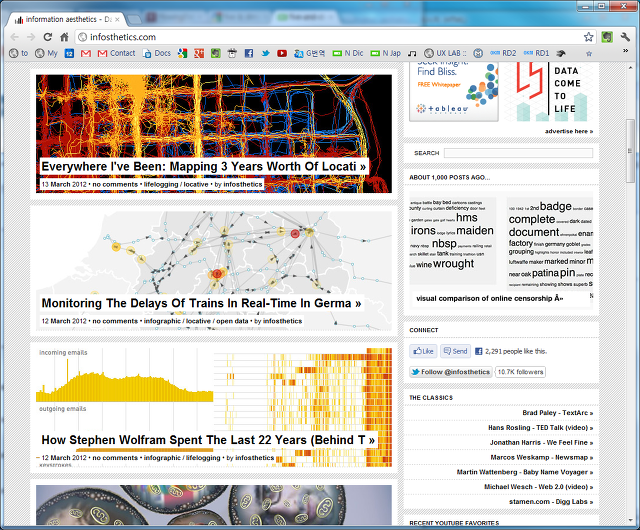Open the graduation cap bookmark icon
Image resolution: width=640 pixels, height=530 pixels.
point(561,53)
